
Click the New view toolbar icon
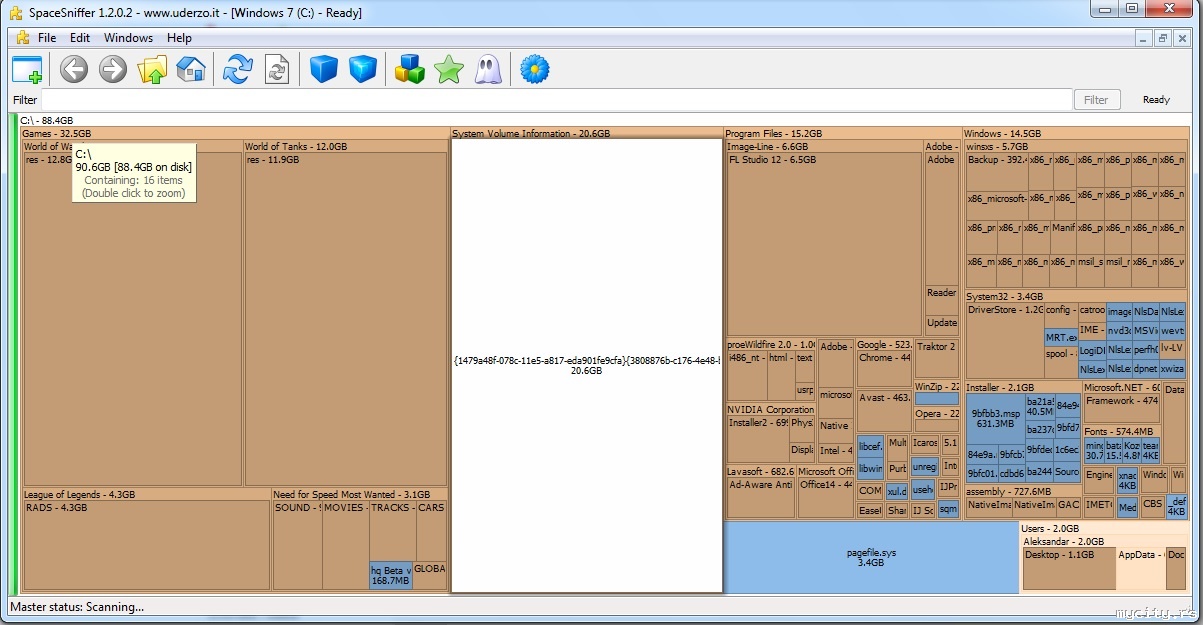27,69
